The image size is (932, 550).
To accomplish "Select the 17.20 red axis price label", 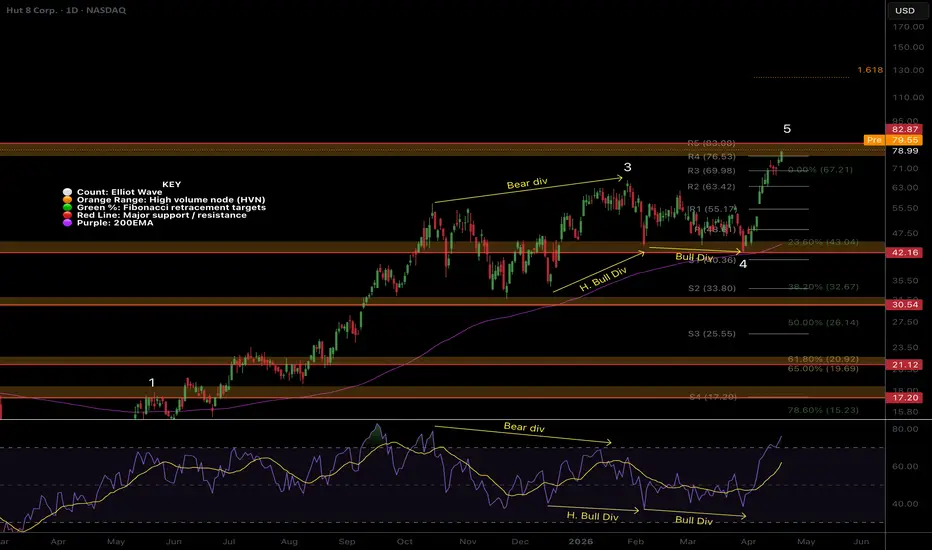I will click(905, 397).
